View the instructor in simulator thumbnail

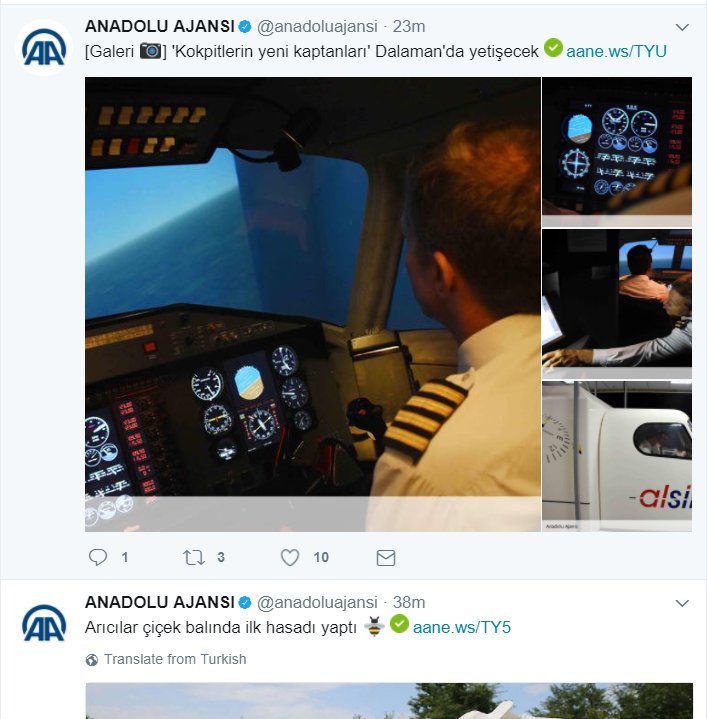(x=617, y=304)
